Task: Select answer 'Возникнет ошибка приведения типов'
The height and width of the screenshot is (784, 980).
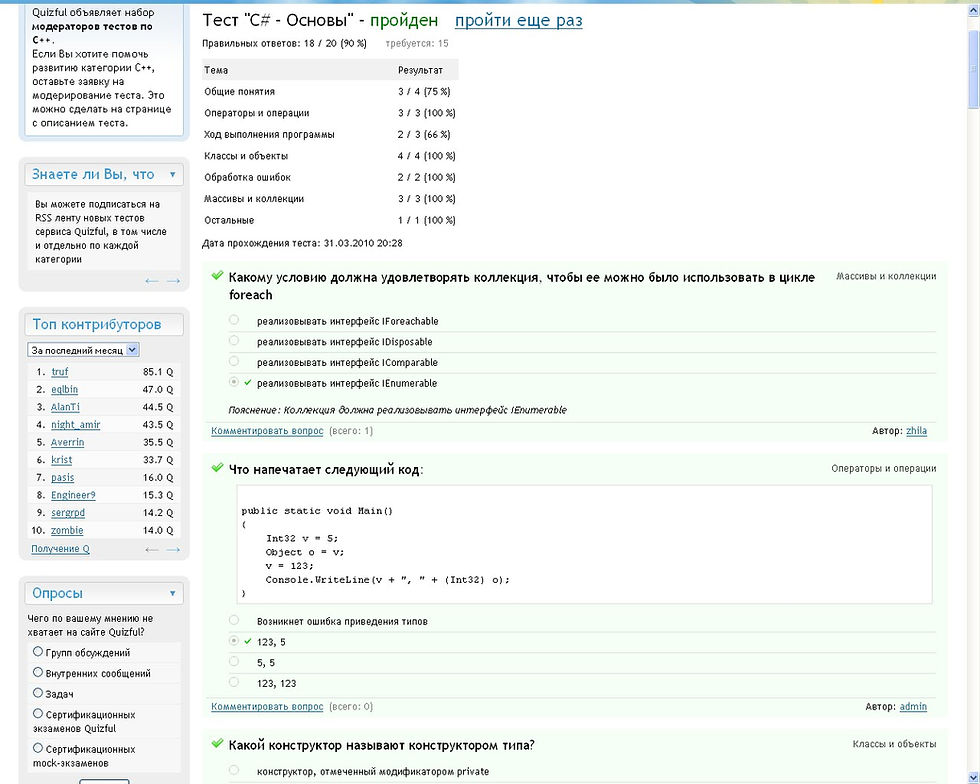Action: click(234, 620)
